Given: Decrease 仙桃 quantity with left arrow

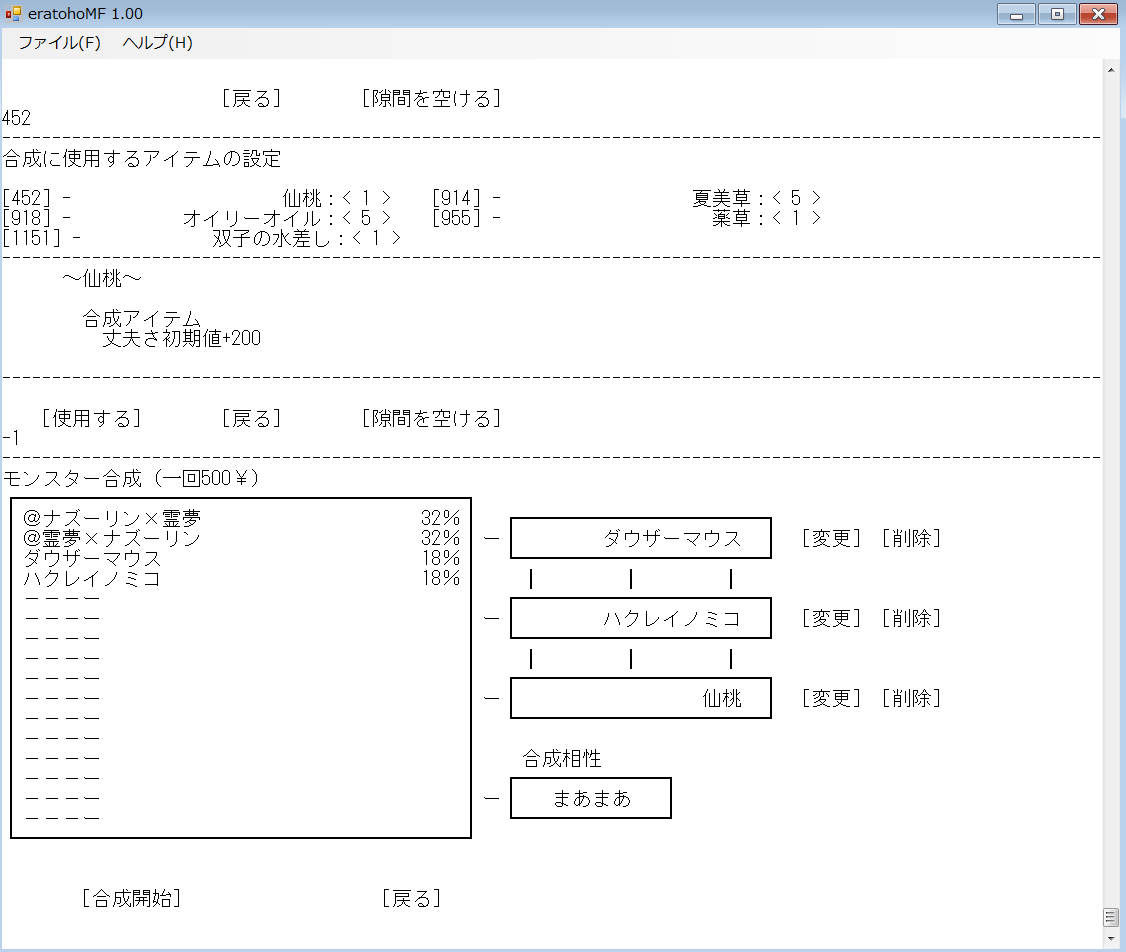Looking at the screenshot, I should point(347,197).
